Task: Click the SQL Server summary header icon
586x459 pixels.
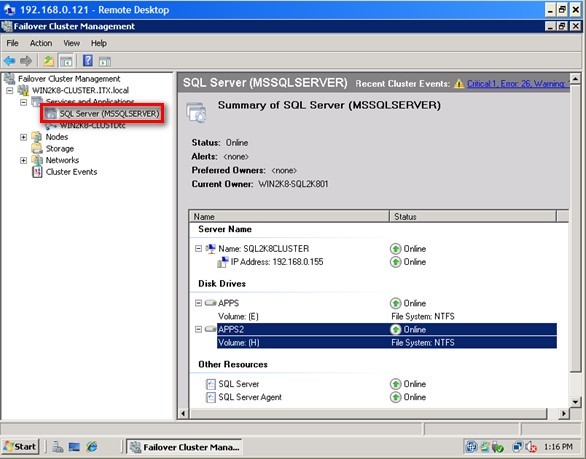Action: pos(196,112)
